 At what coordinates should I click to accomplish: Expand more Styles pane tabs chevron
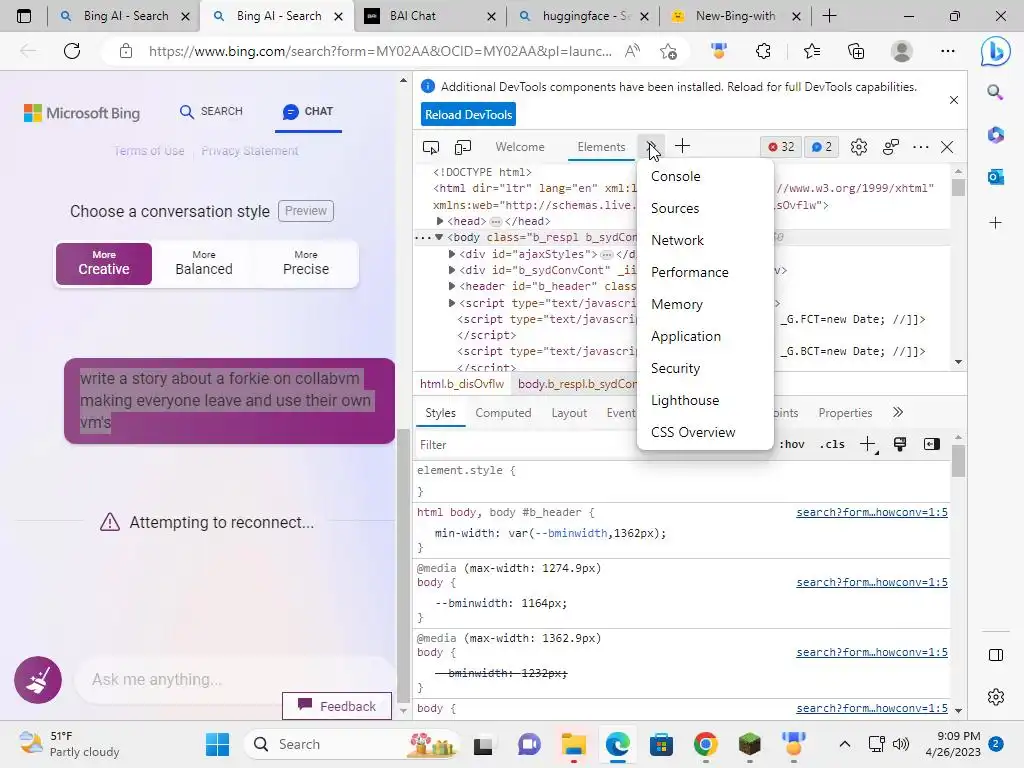[x=898, y=412]
